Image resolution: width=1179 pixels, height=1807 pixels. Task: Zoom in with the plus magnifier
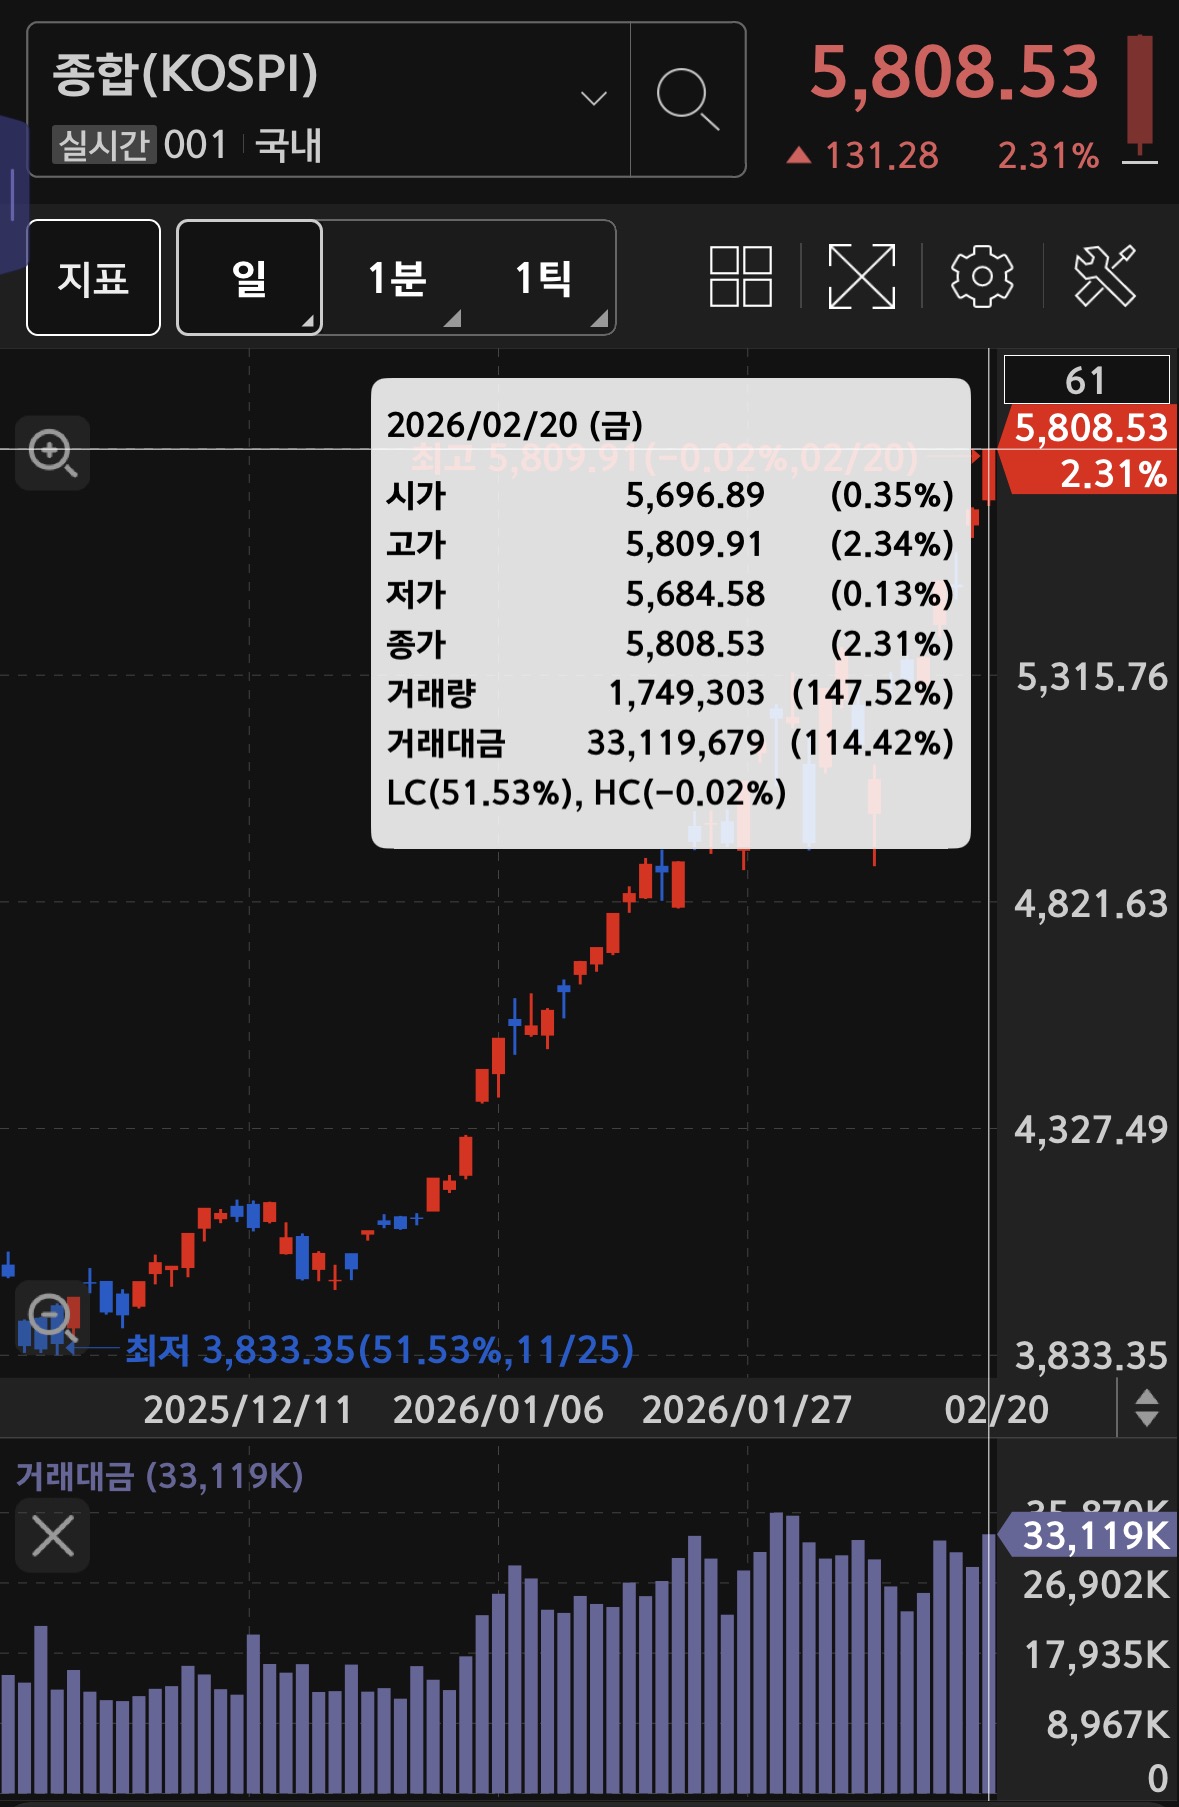53,453
